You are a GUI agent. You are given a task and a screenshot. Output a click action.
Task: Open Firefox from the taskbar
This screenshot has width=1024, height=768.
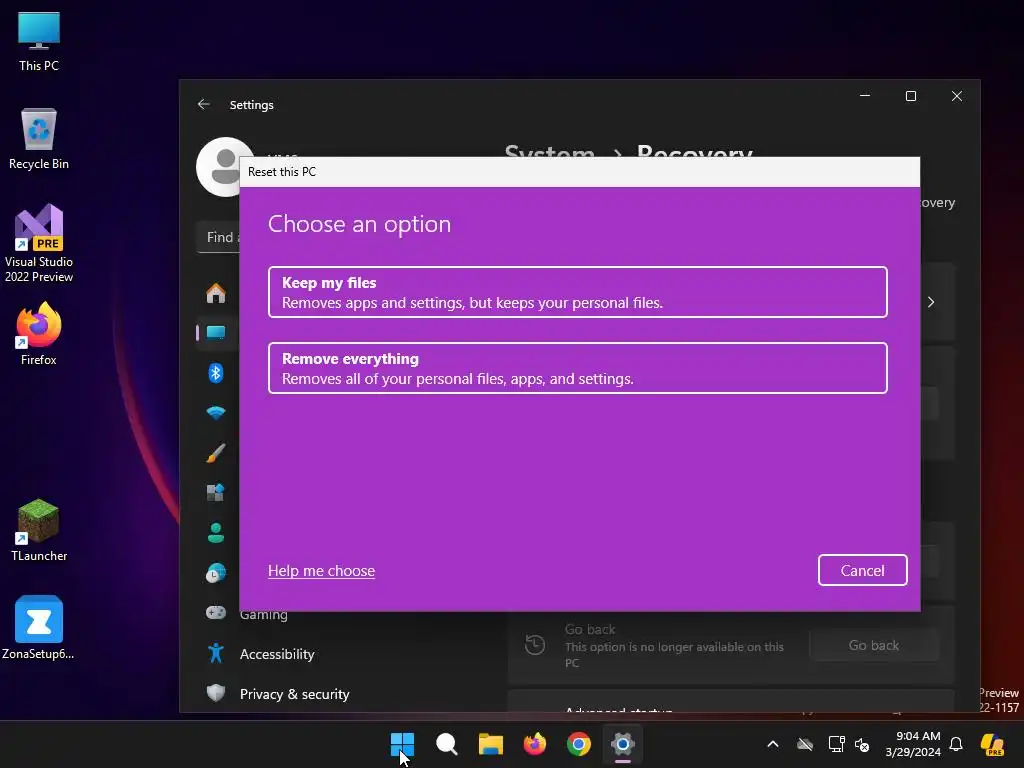pyautogui.click(x=535, y=744)
